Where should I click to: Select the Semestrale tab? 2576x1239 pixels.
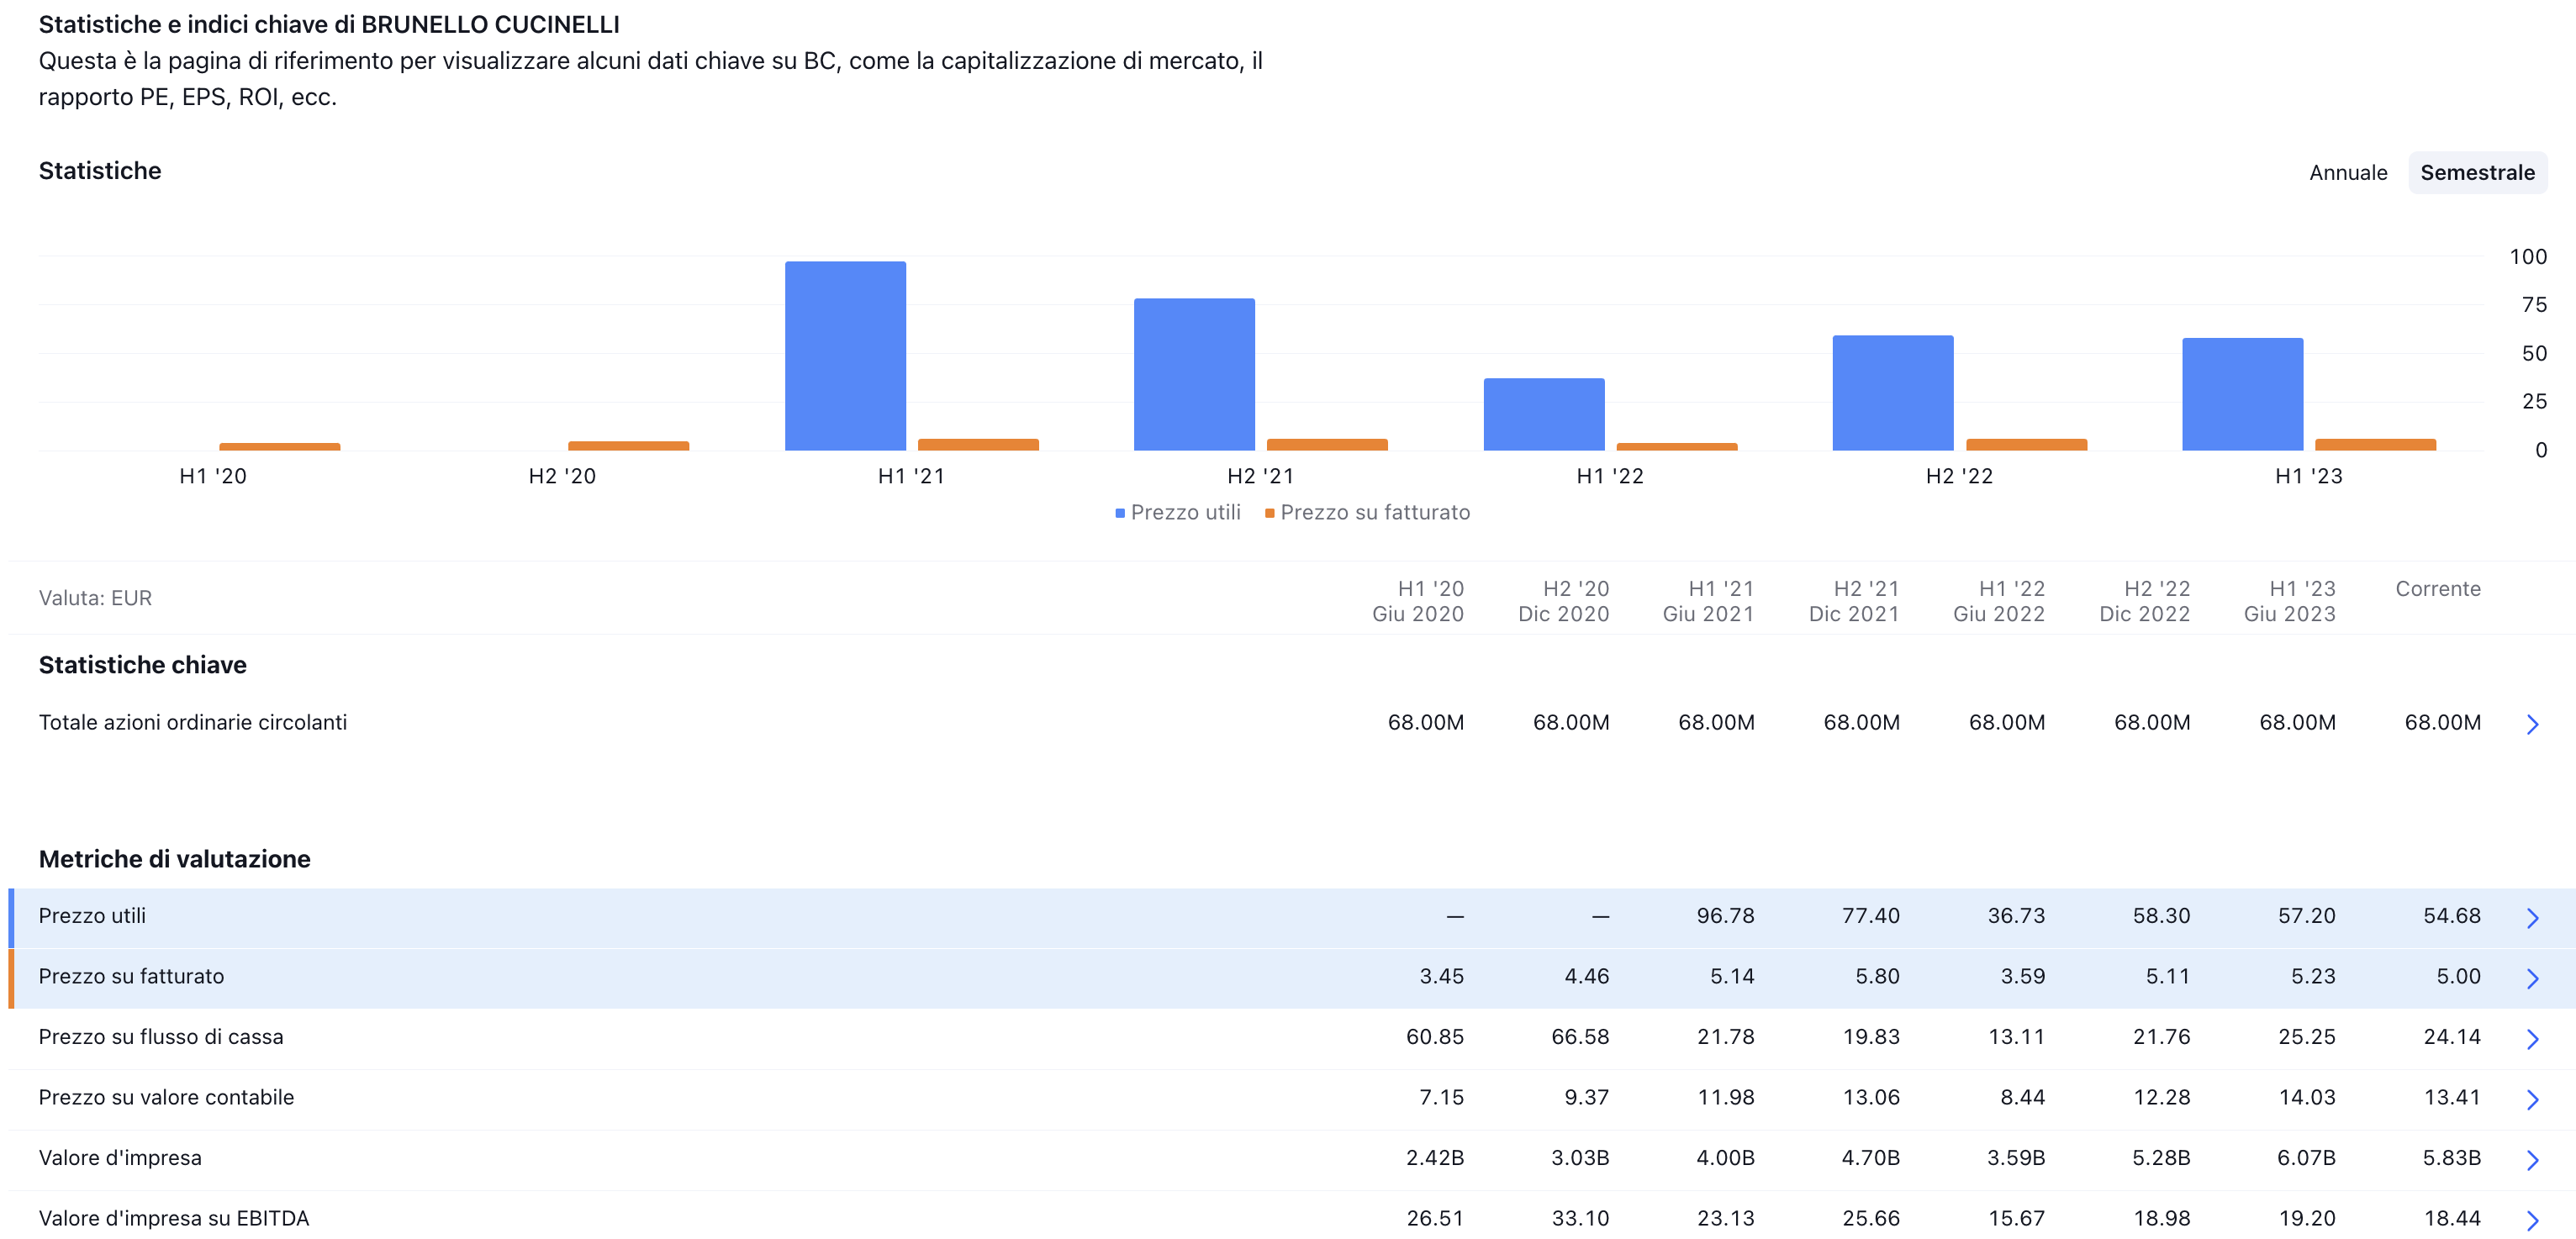[x=2477, y=172]
